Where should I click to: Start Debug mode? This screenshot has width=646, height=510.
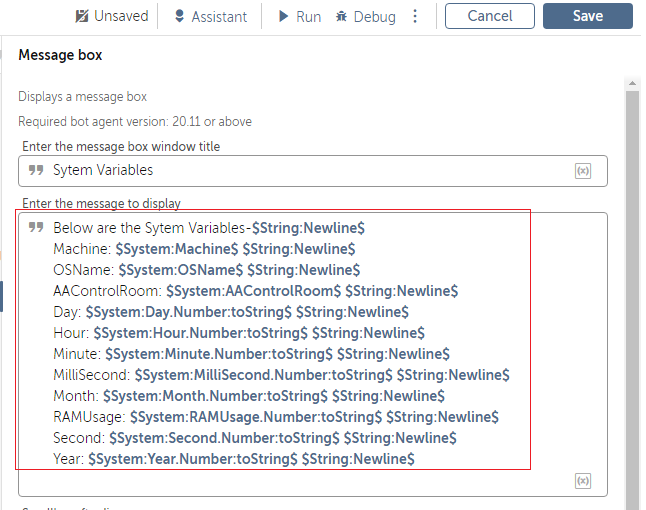pos(365,16)
